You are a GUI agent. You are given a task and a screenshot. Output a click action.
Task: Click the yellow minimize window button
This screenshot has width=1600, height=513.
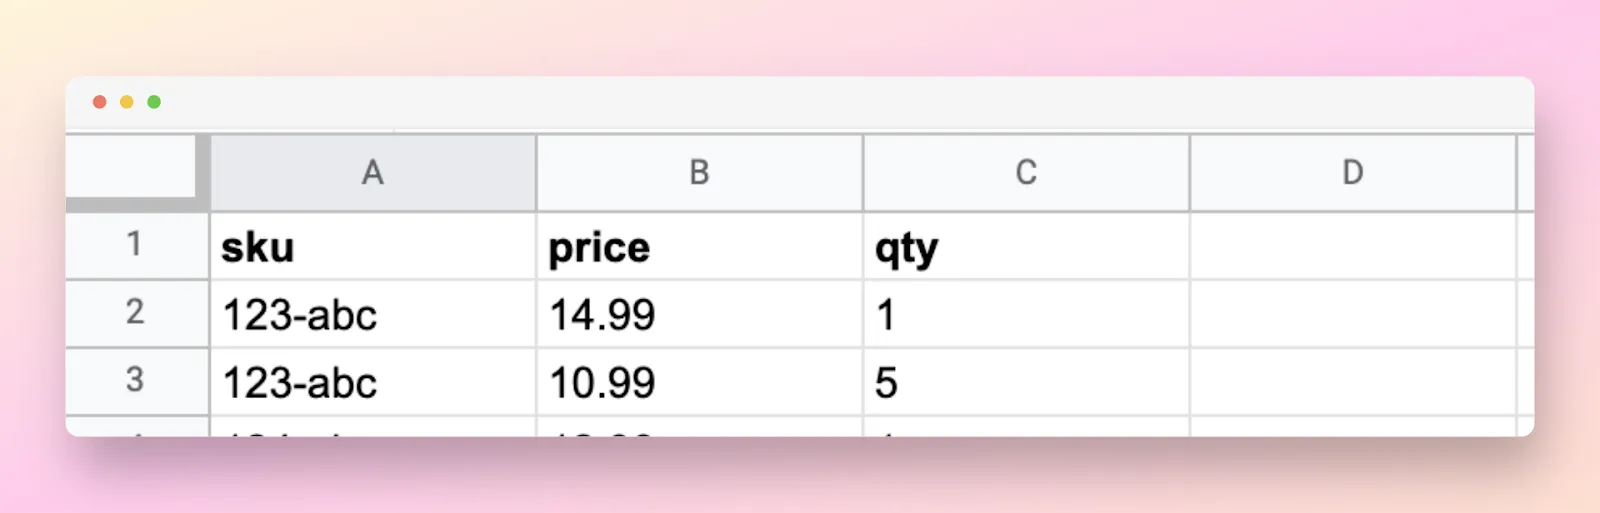[x=127, y=102]
